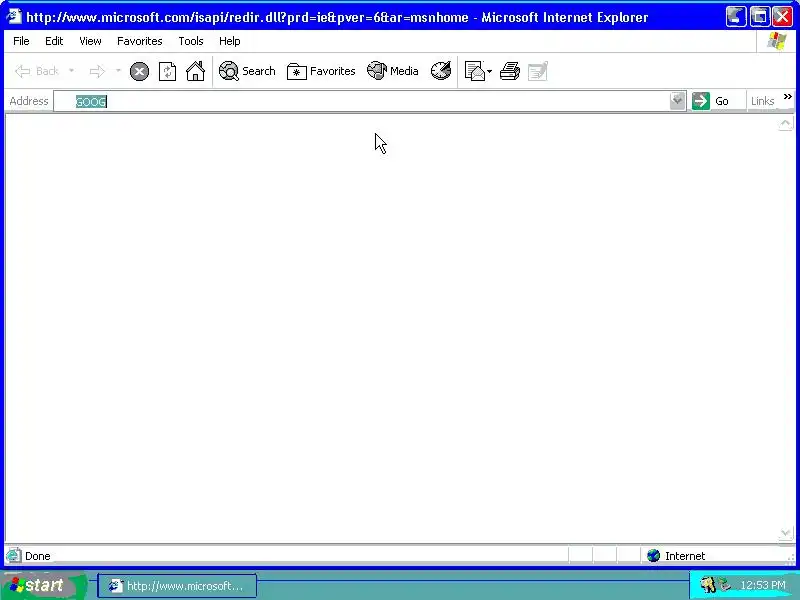Click the vertical scrollbar up arrow
The width and height of the screenshot is (800, 600).
785,123
